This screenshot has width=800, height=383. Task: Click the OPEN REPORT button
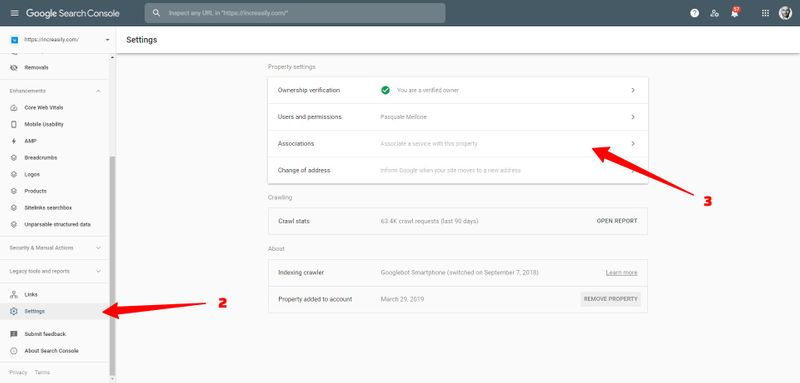tap(617, 221)
